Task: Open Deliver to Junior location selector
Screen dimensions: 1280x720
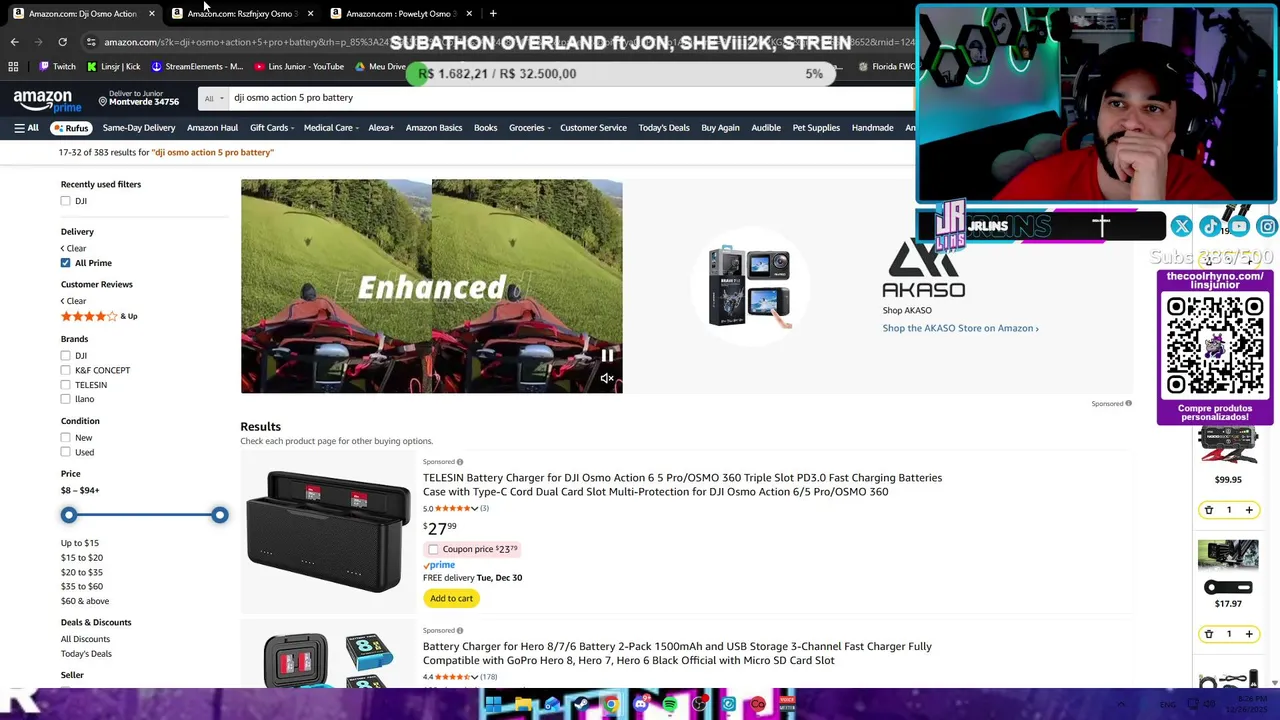Action: 138,98
